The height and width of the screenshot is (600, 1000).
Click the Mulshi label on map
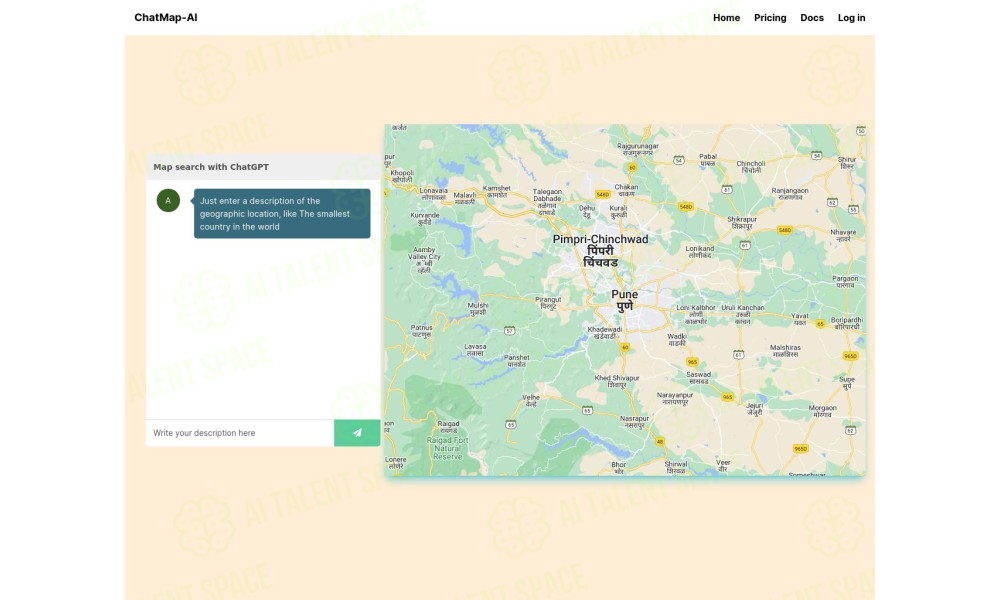[x=478, y=309]
